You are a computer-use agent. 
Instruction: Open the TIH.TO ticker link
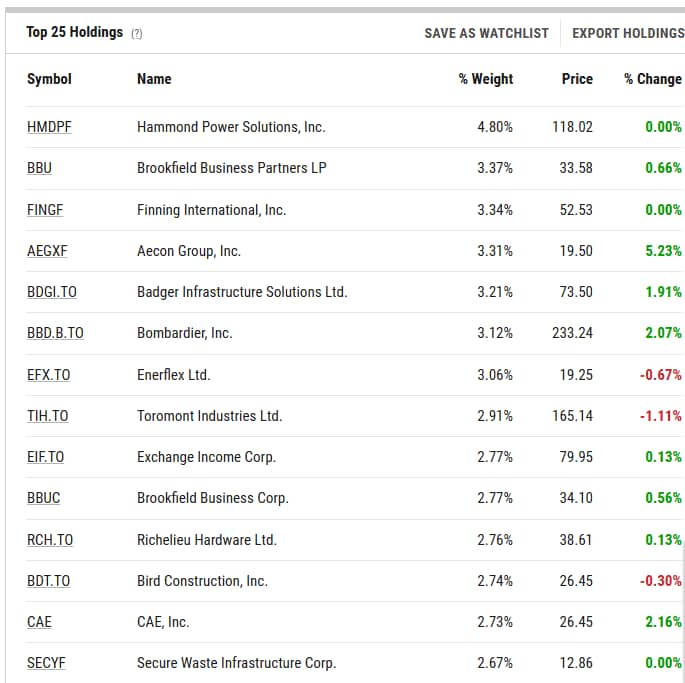(x=47, y=416)
